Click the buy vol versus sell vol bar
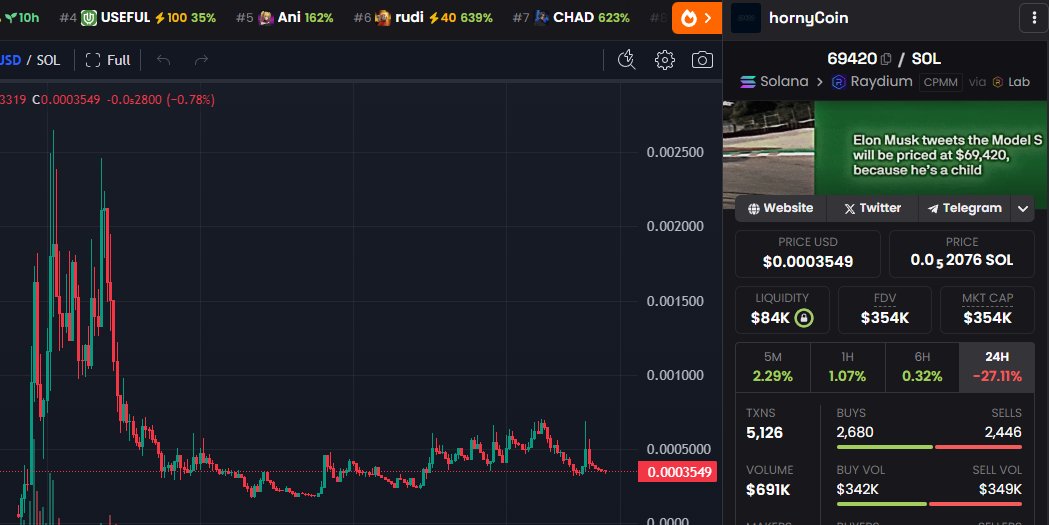Image resolution: width=1049 pixels, height=525 pixels. click(x=929, y=504)
